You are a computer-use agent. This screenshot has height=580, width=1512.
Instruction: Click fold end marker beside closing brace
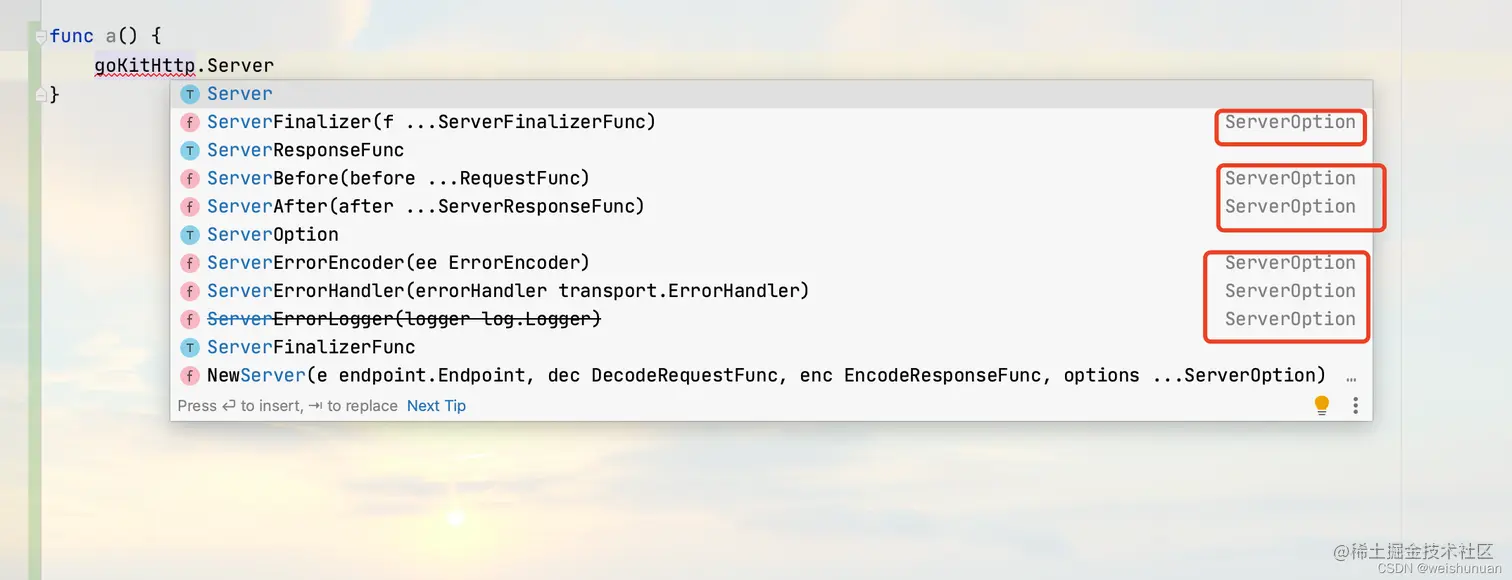point(40,94)
